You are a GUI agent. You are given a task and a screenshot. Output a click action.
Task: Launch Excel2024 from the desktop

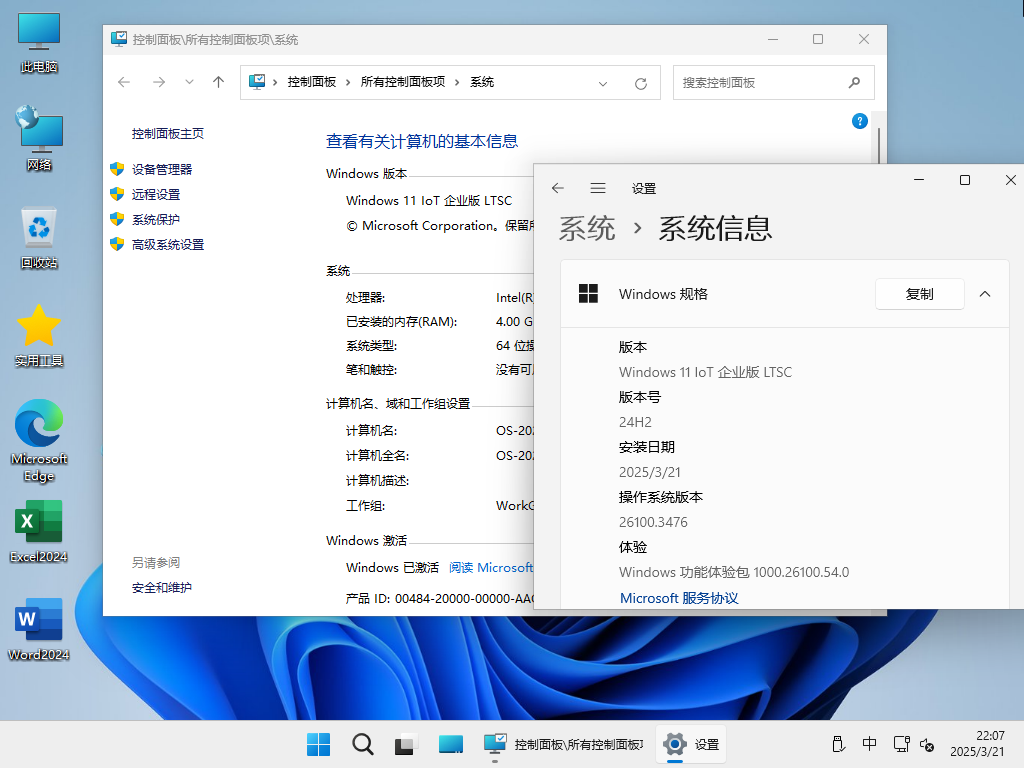(39, 531)
